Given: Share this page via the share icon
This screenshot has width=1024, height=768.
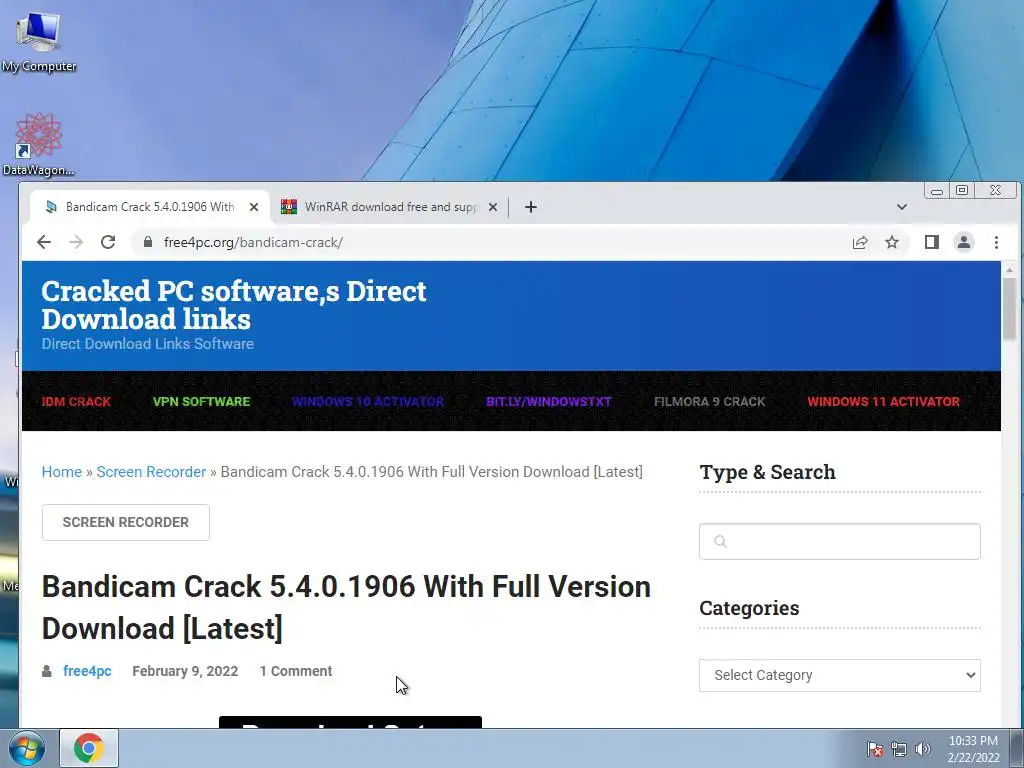Looking at the screenshot, I should tap(860, 242).
